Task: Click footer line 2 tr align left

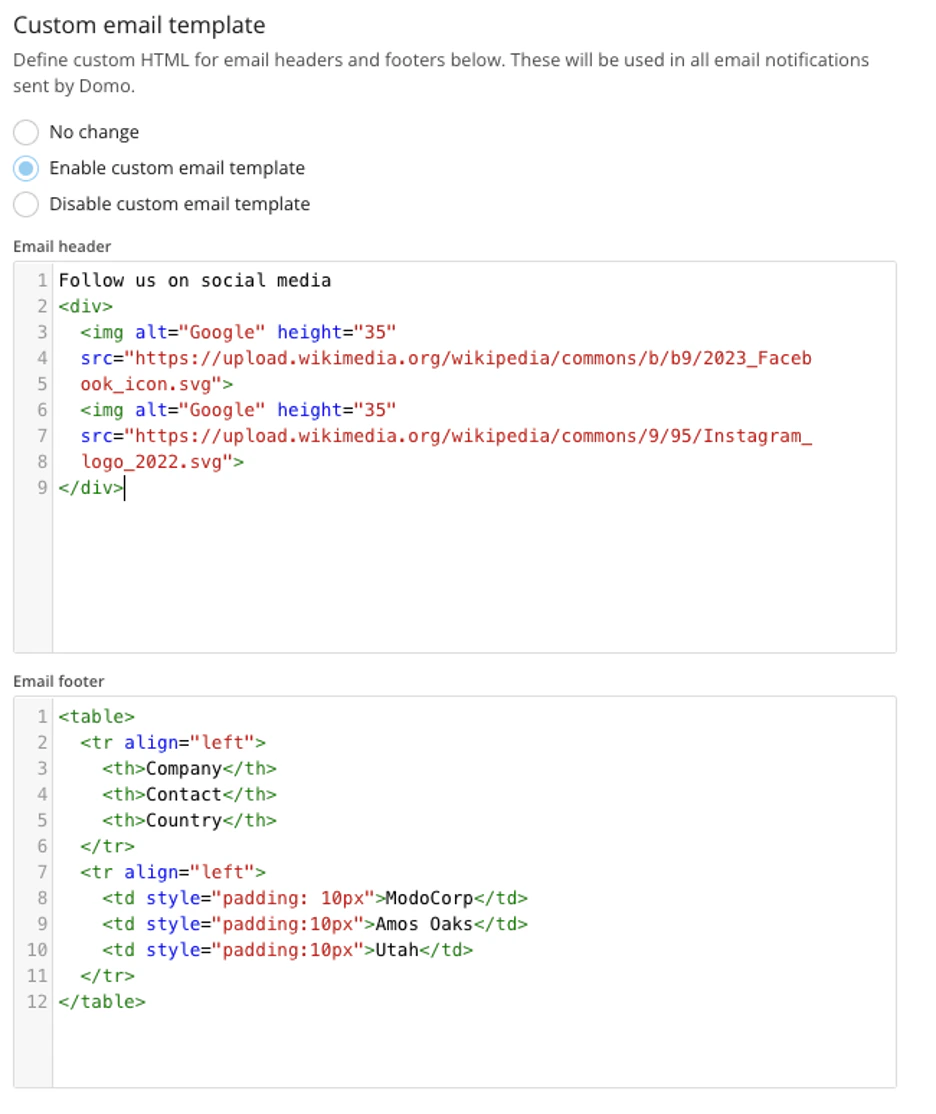Action: click(173, 742)
